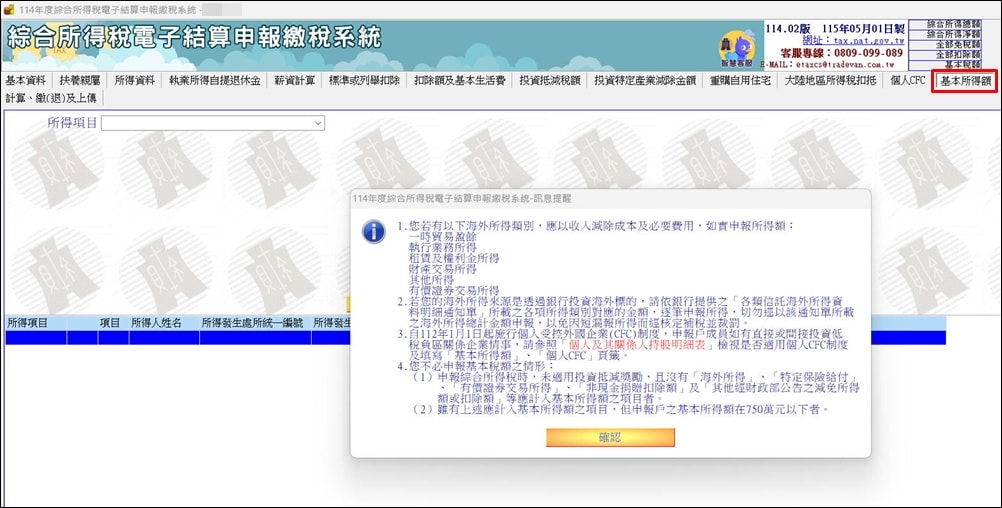This screenshot has height=508, width=1002.
Task: Switch to the 基本資料 tab
Action: point(26,81)
